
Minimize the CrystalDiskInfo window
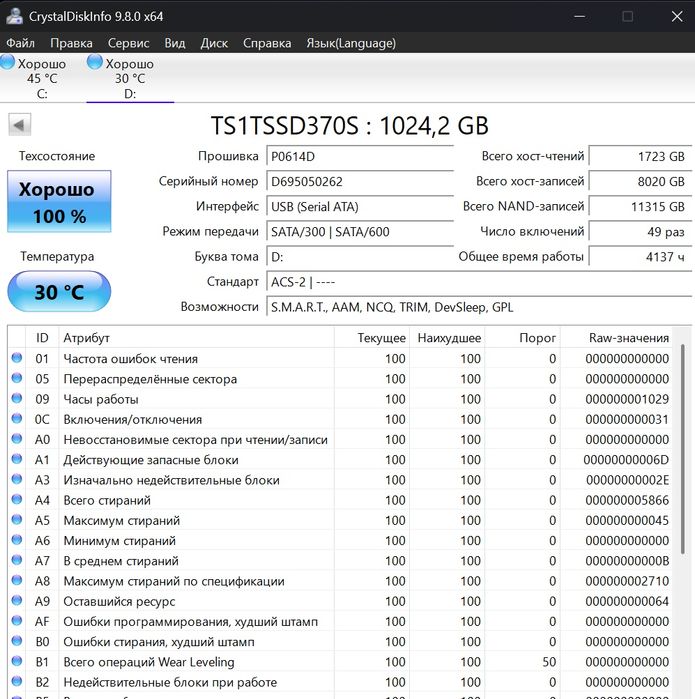[580, 16]
